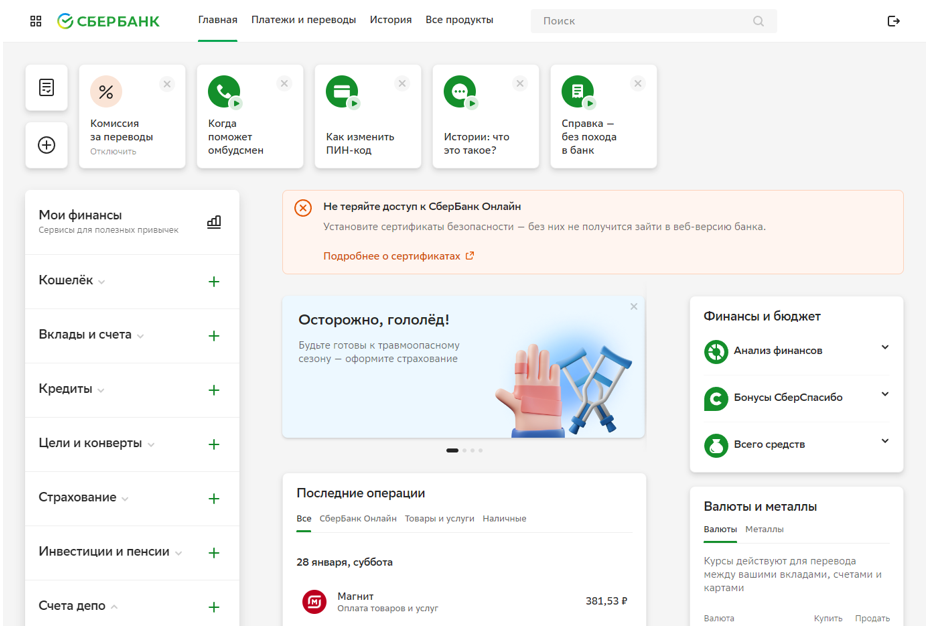
Task: Click the orange warning cross icon
Action: 303,208
